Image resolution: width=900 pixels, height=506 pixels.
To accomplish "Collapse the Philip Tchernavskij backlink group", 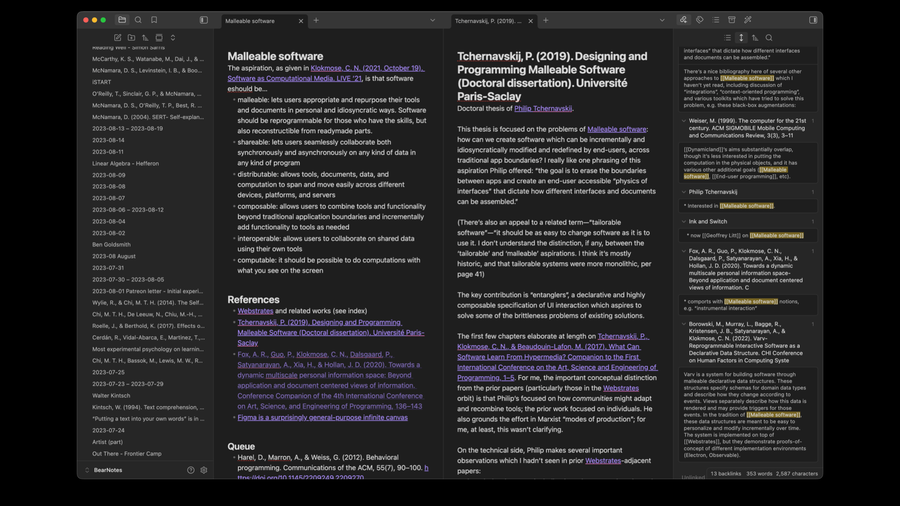I will pyautogui.click(x=685, y=192).
